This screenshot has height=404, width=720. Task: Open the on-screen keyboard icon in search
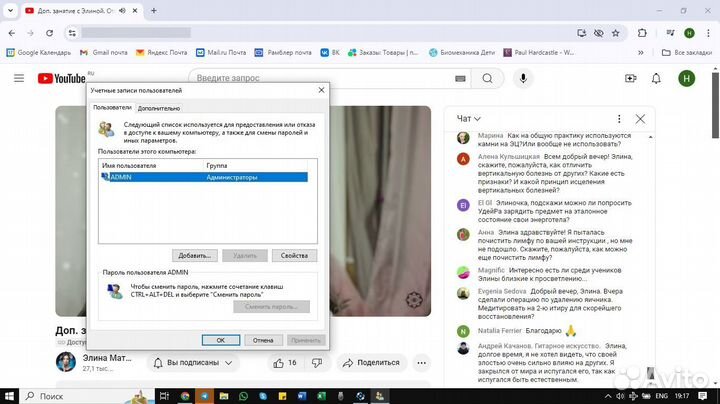pos(460,79)
